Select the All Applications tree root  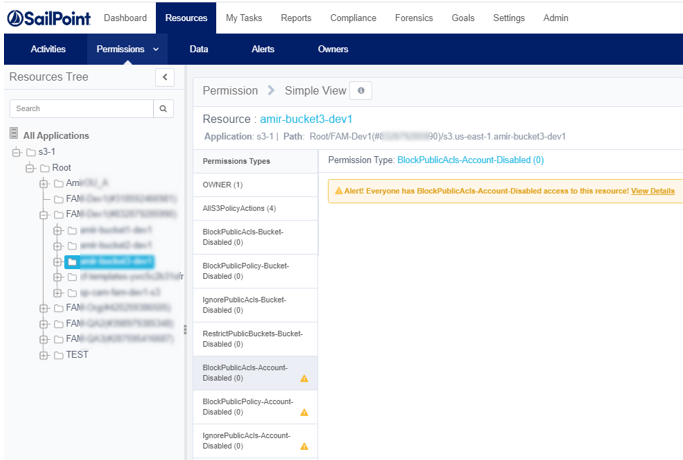[56, 136]
